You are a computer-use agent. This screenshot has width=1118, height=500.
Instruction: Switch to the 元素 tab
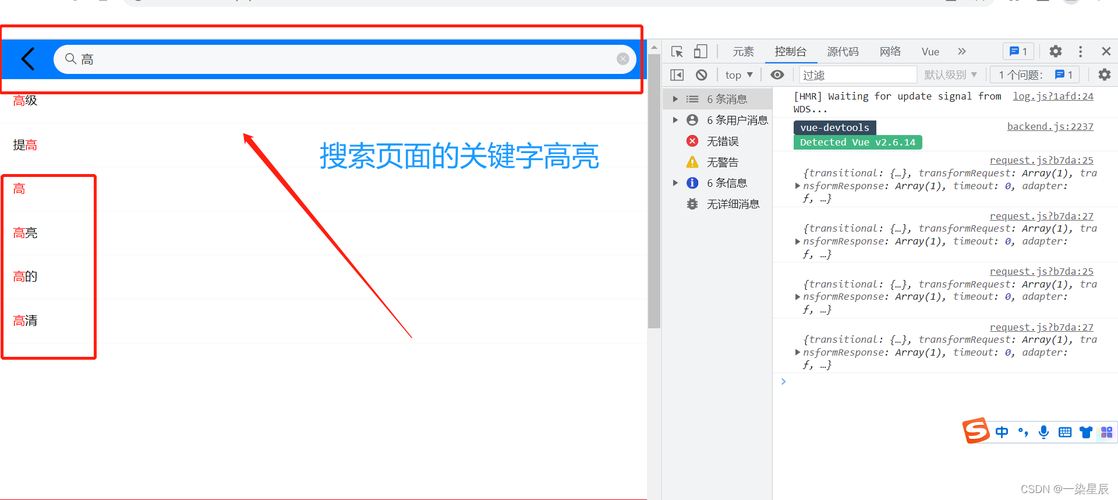(x=743, y=51)
